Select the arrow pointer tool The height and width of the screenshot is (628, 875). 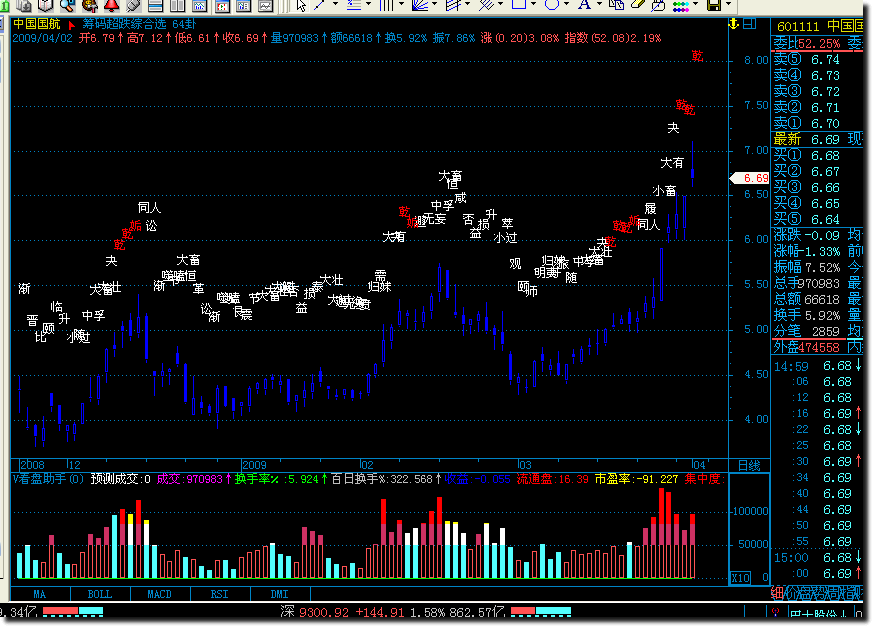tap(302, 6)
